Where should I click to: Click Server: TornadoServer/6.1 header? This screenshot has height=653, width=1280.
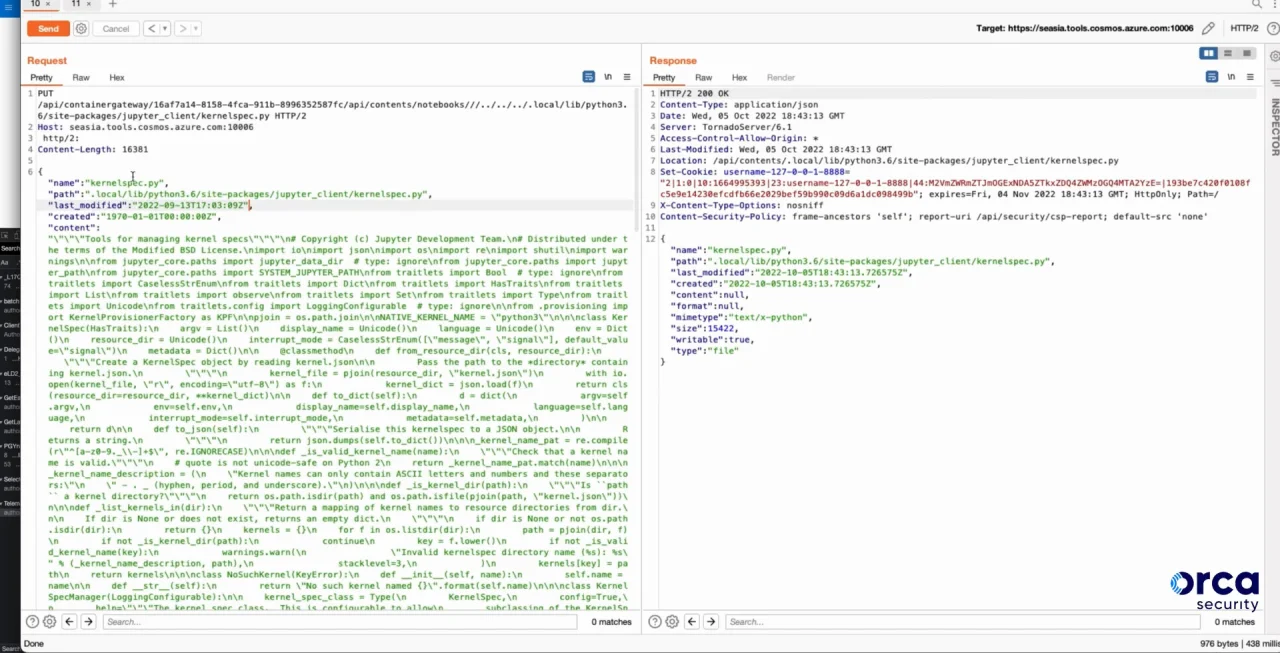[x=726, y=127]
